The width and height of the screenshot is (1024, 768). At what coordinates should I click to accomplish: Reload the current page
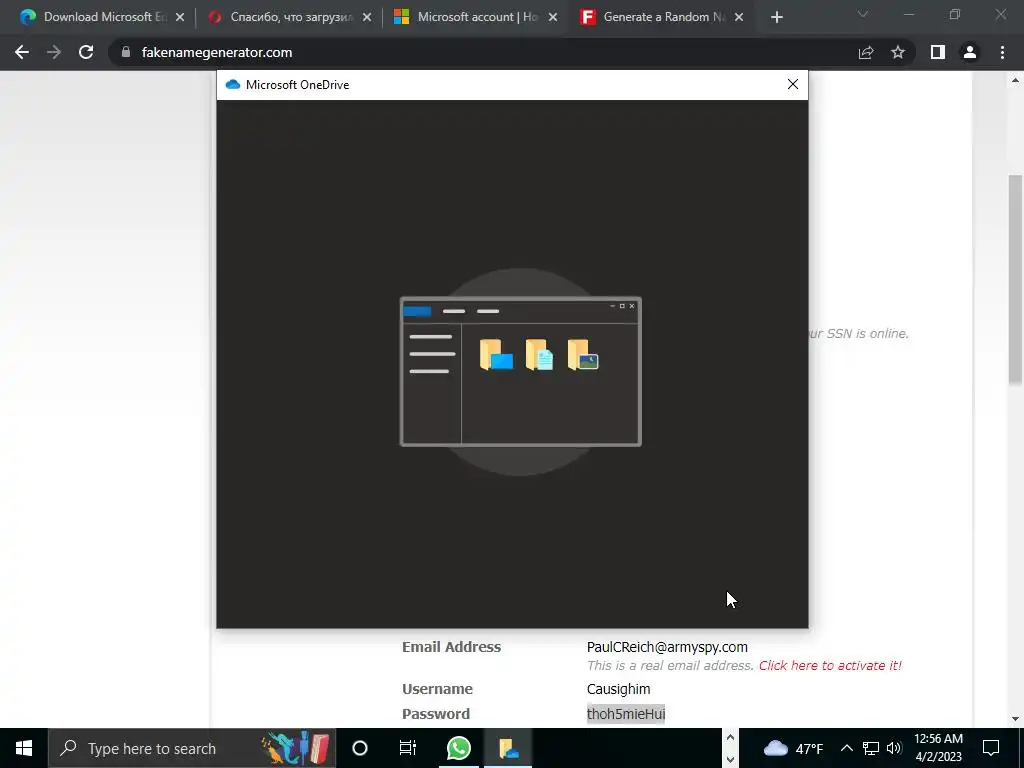click(86, 52)
